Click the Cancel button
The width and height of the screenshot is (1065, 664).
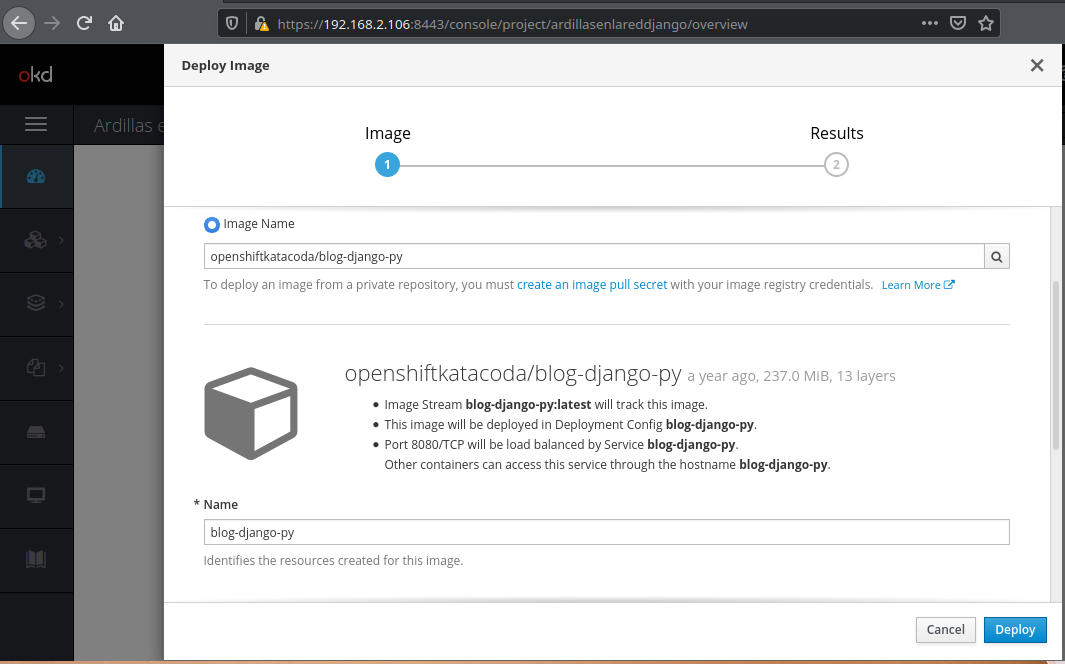[x=945, y=630]
